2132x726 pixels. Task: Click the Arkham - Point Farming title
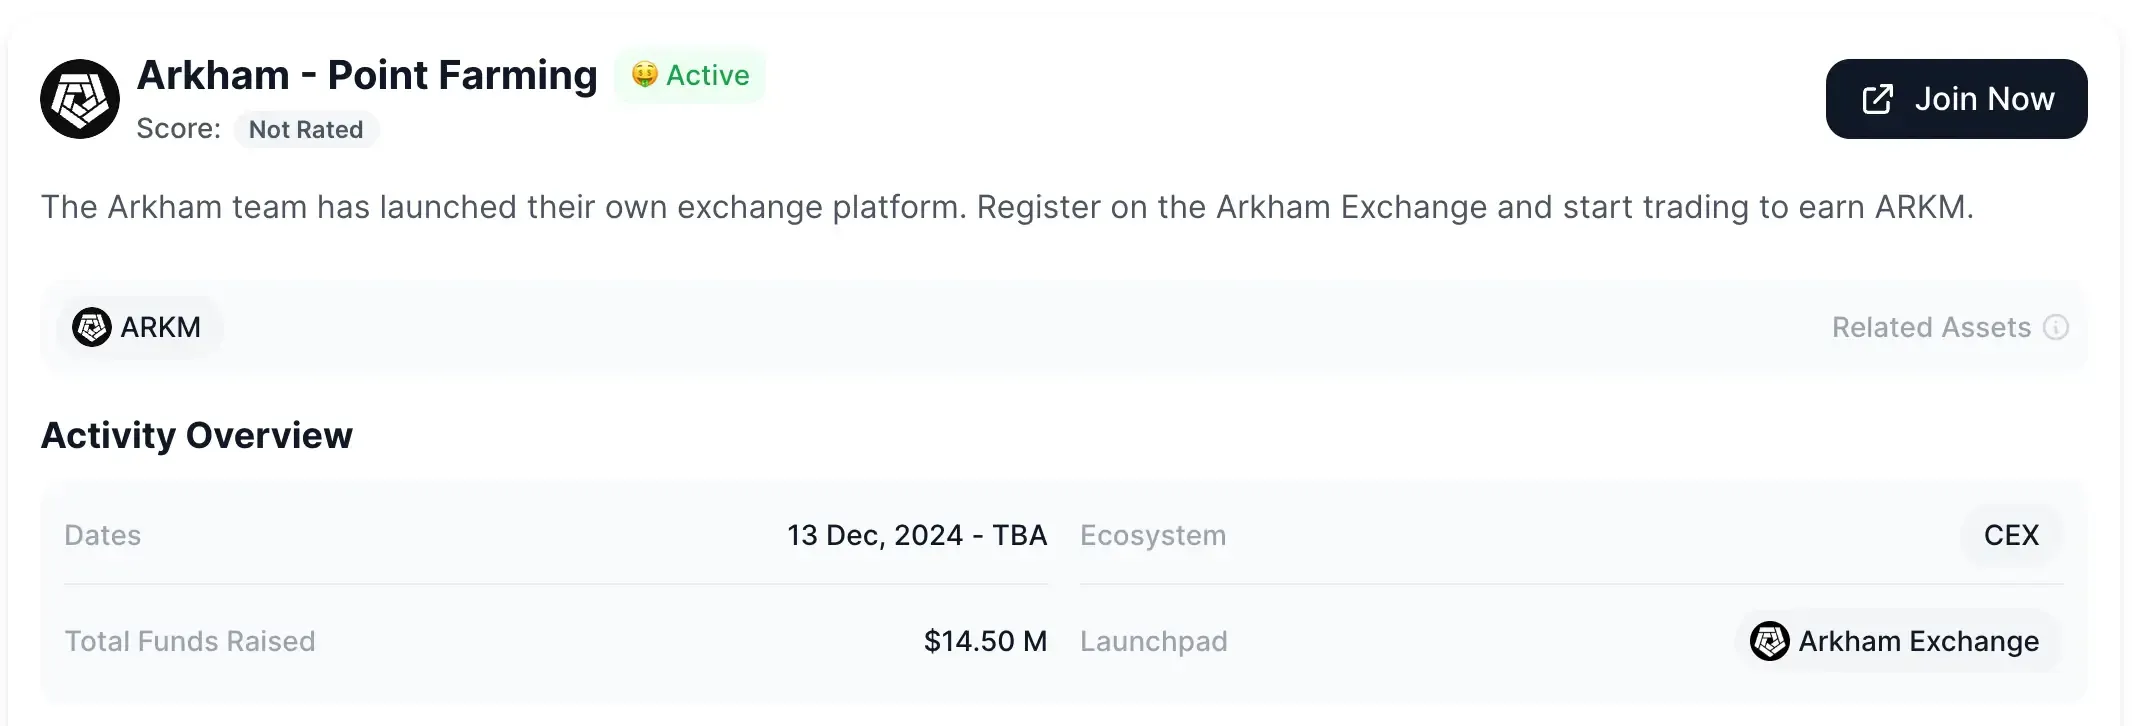tap(367, 75)
